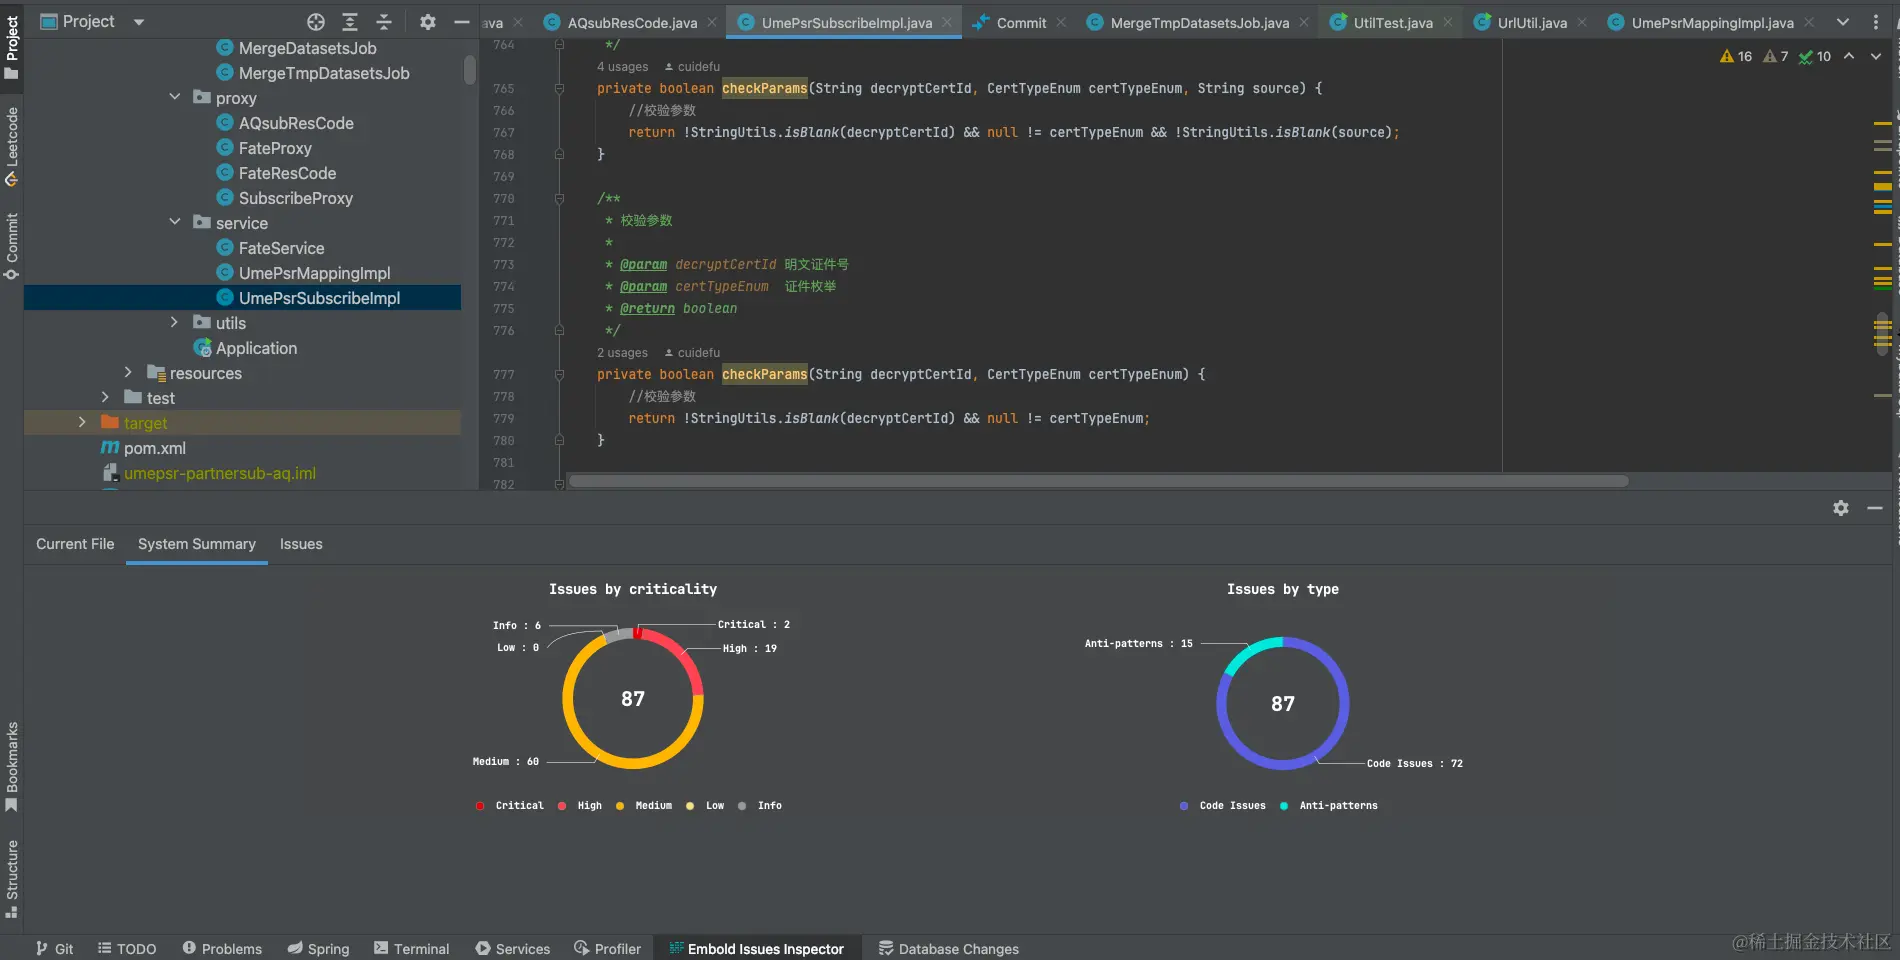Toggle Low legend item in criticality chart
Viewport: 1900px width, 960px height.
(705, 806)
